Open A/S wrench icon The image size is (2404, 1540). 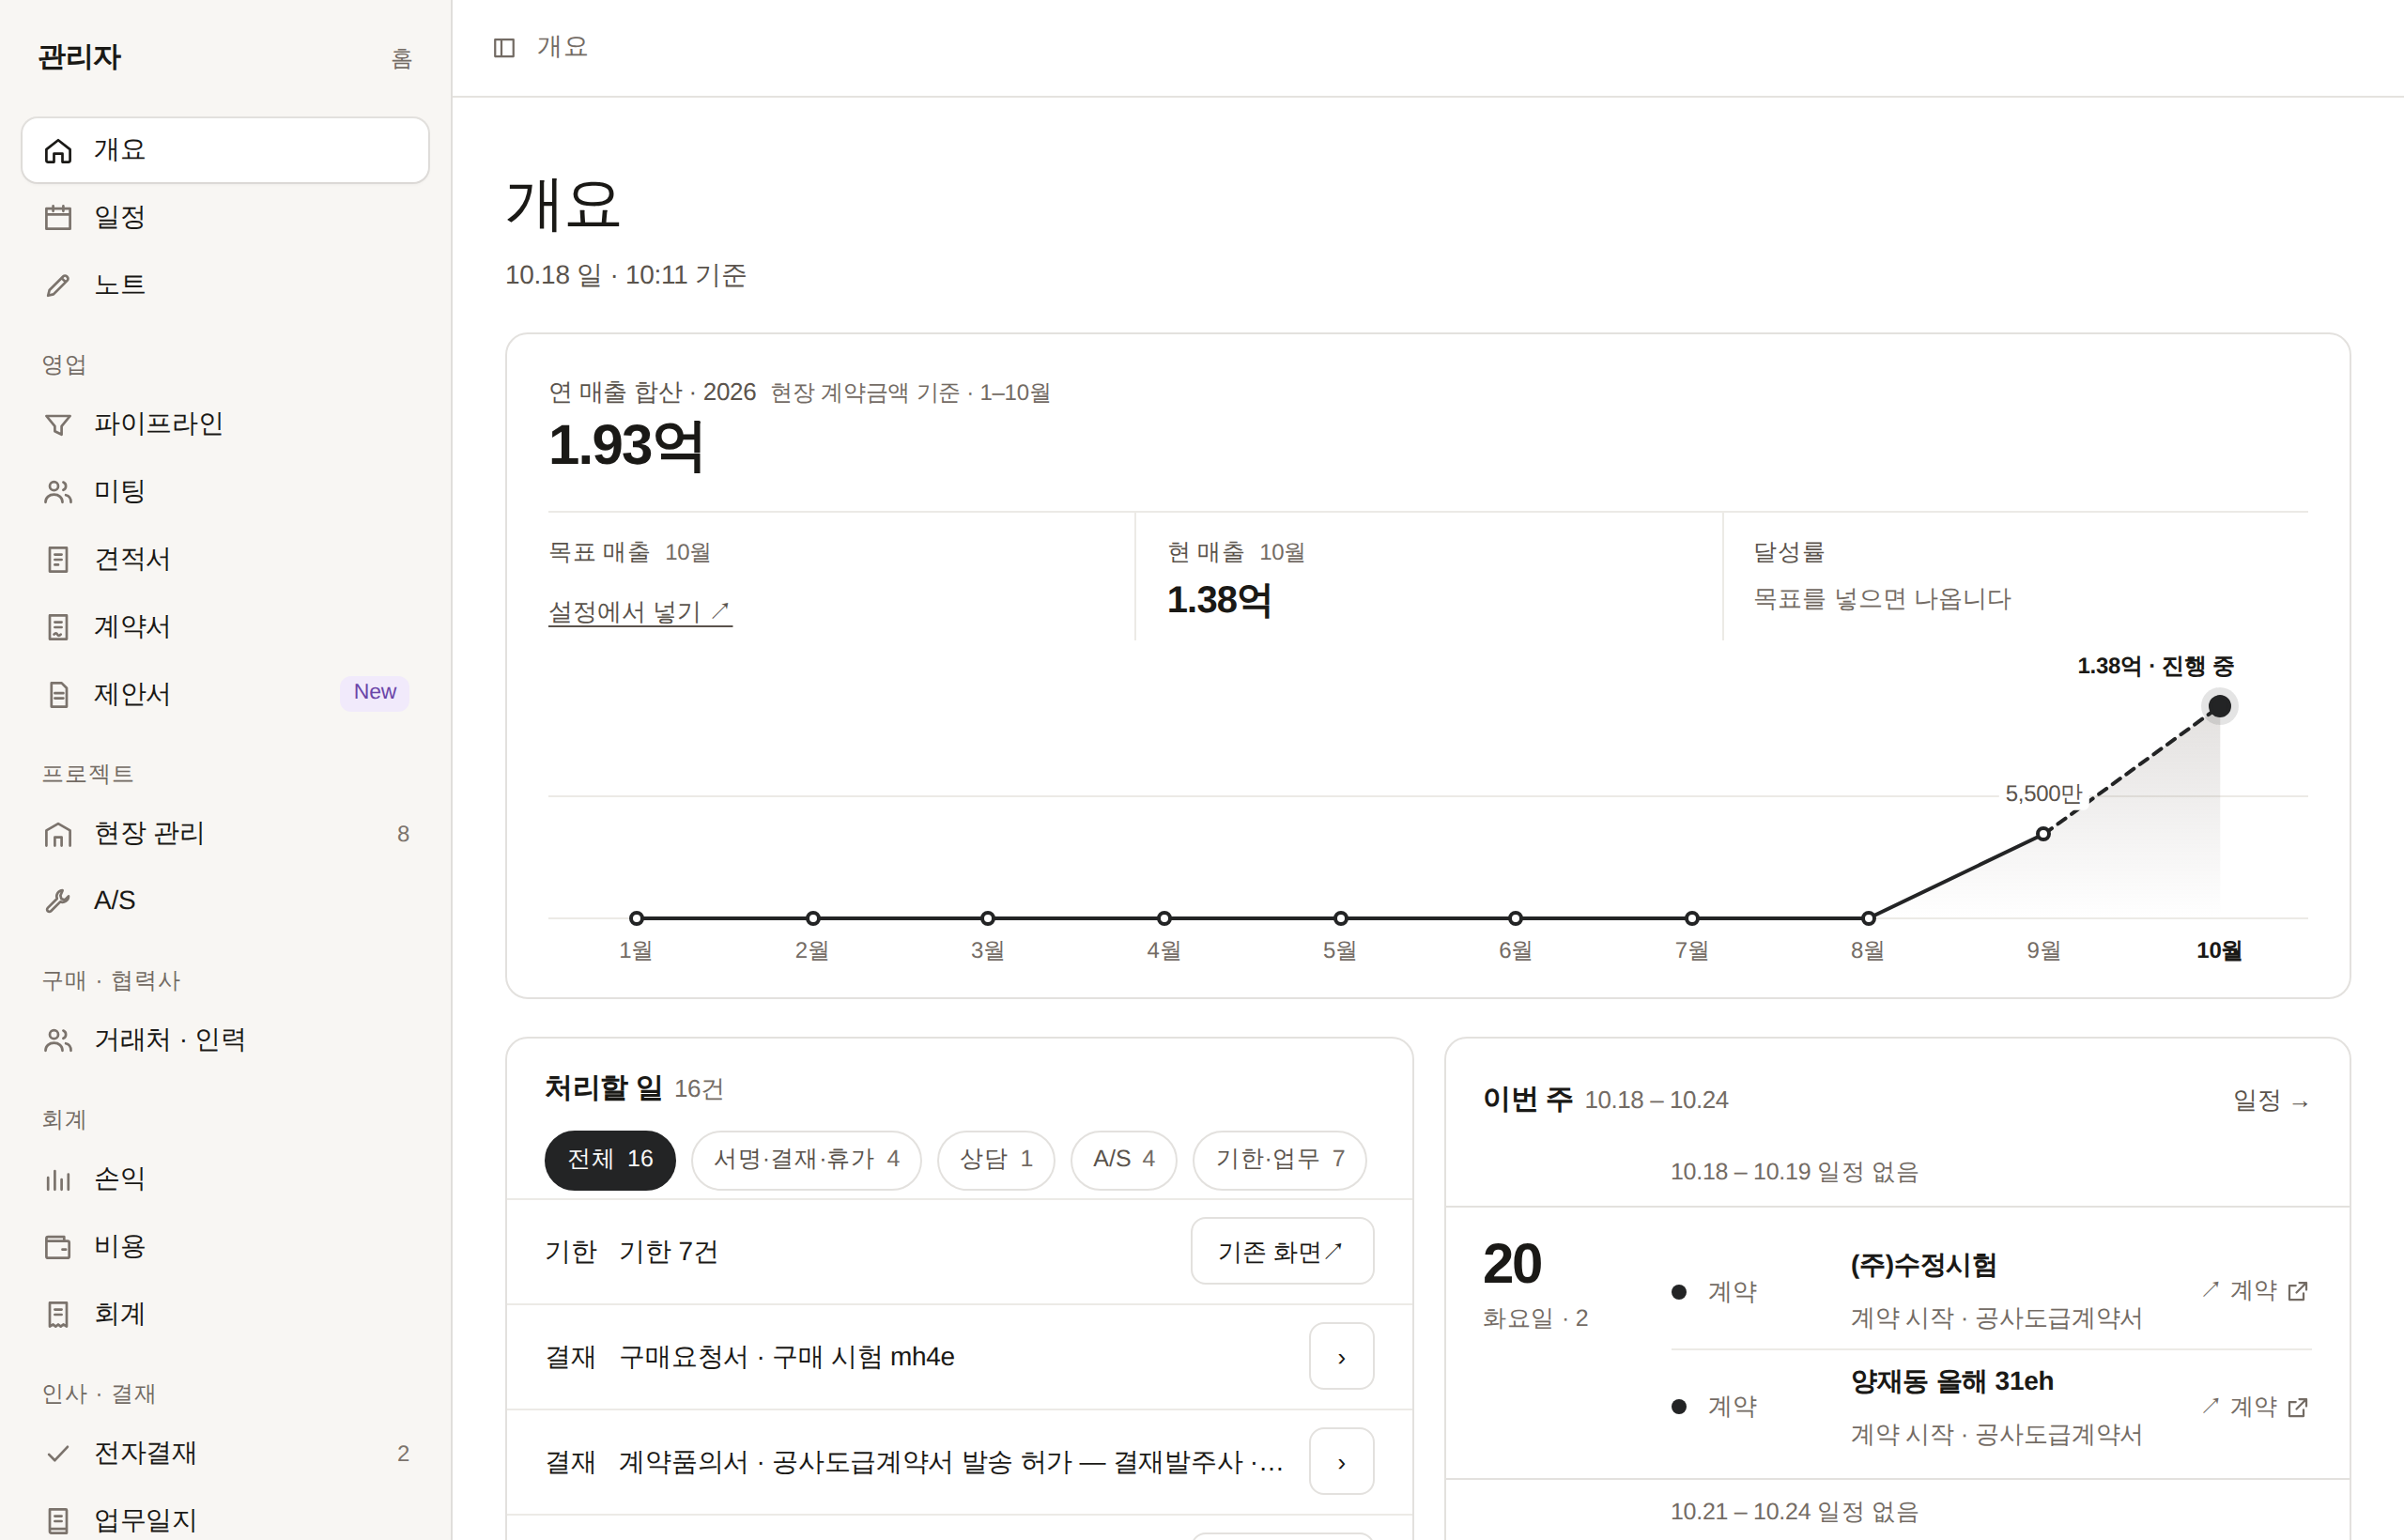click(58, 901)
